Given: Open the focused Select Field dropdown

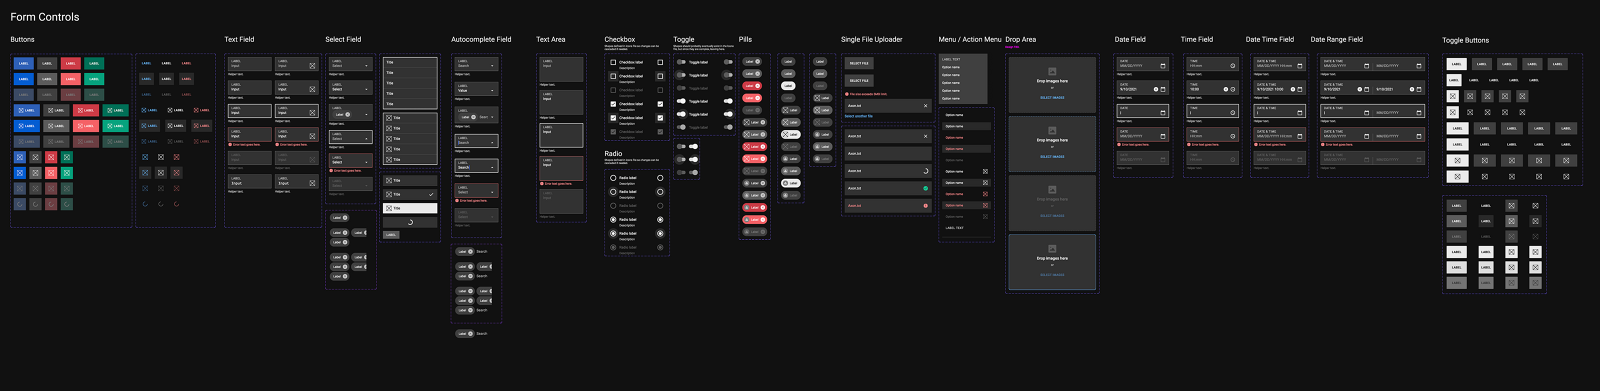Looking at the screenshot, I should click(366, 138).
